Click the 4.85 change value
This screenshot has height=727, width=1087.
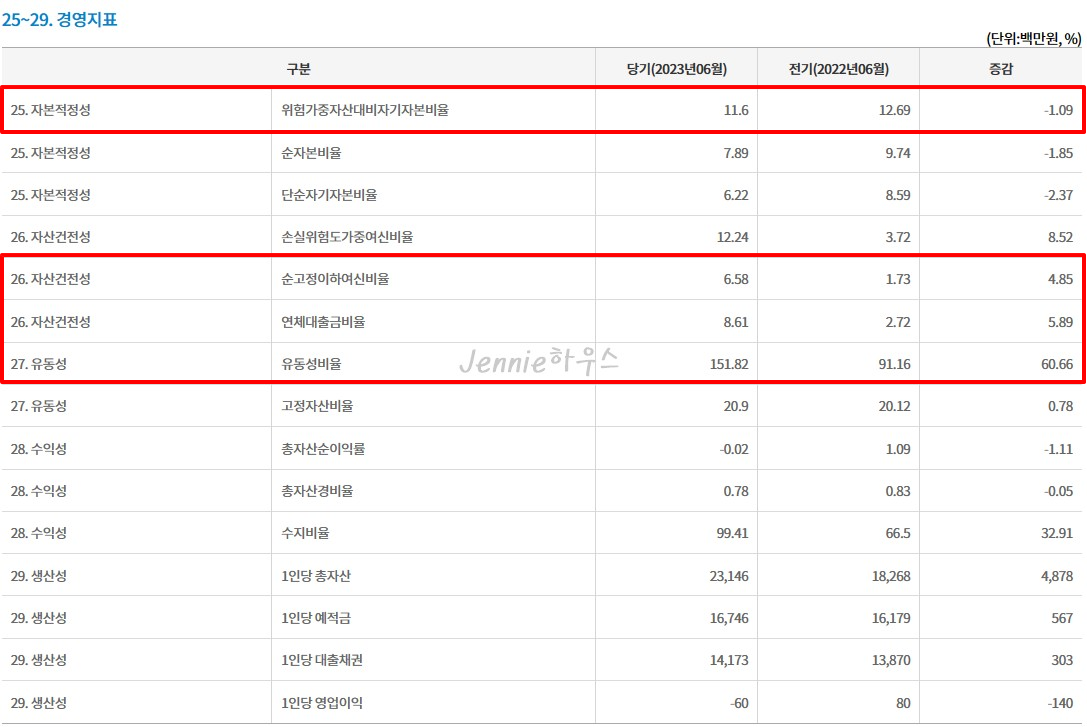coord(1061,279)
